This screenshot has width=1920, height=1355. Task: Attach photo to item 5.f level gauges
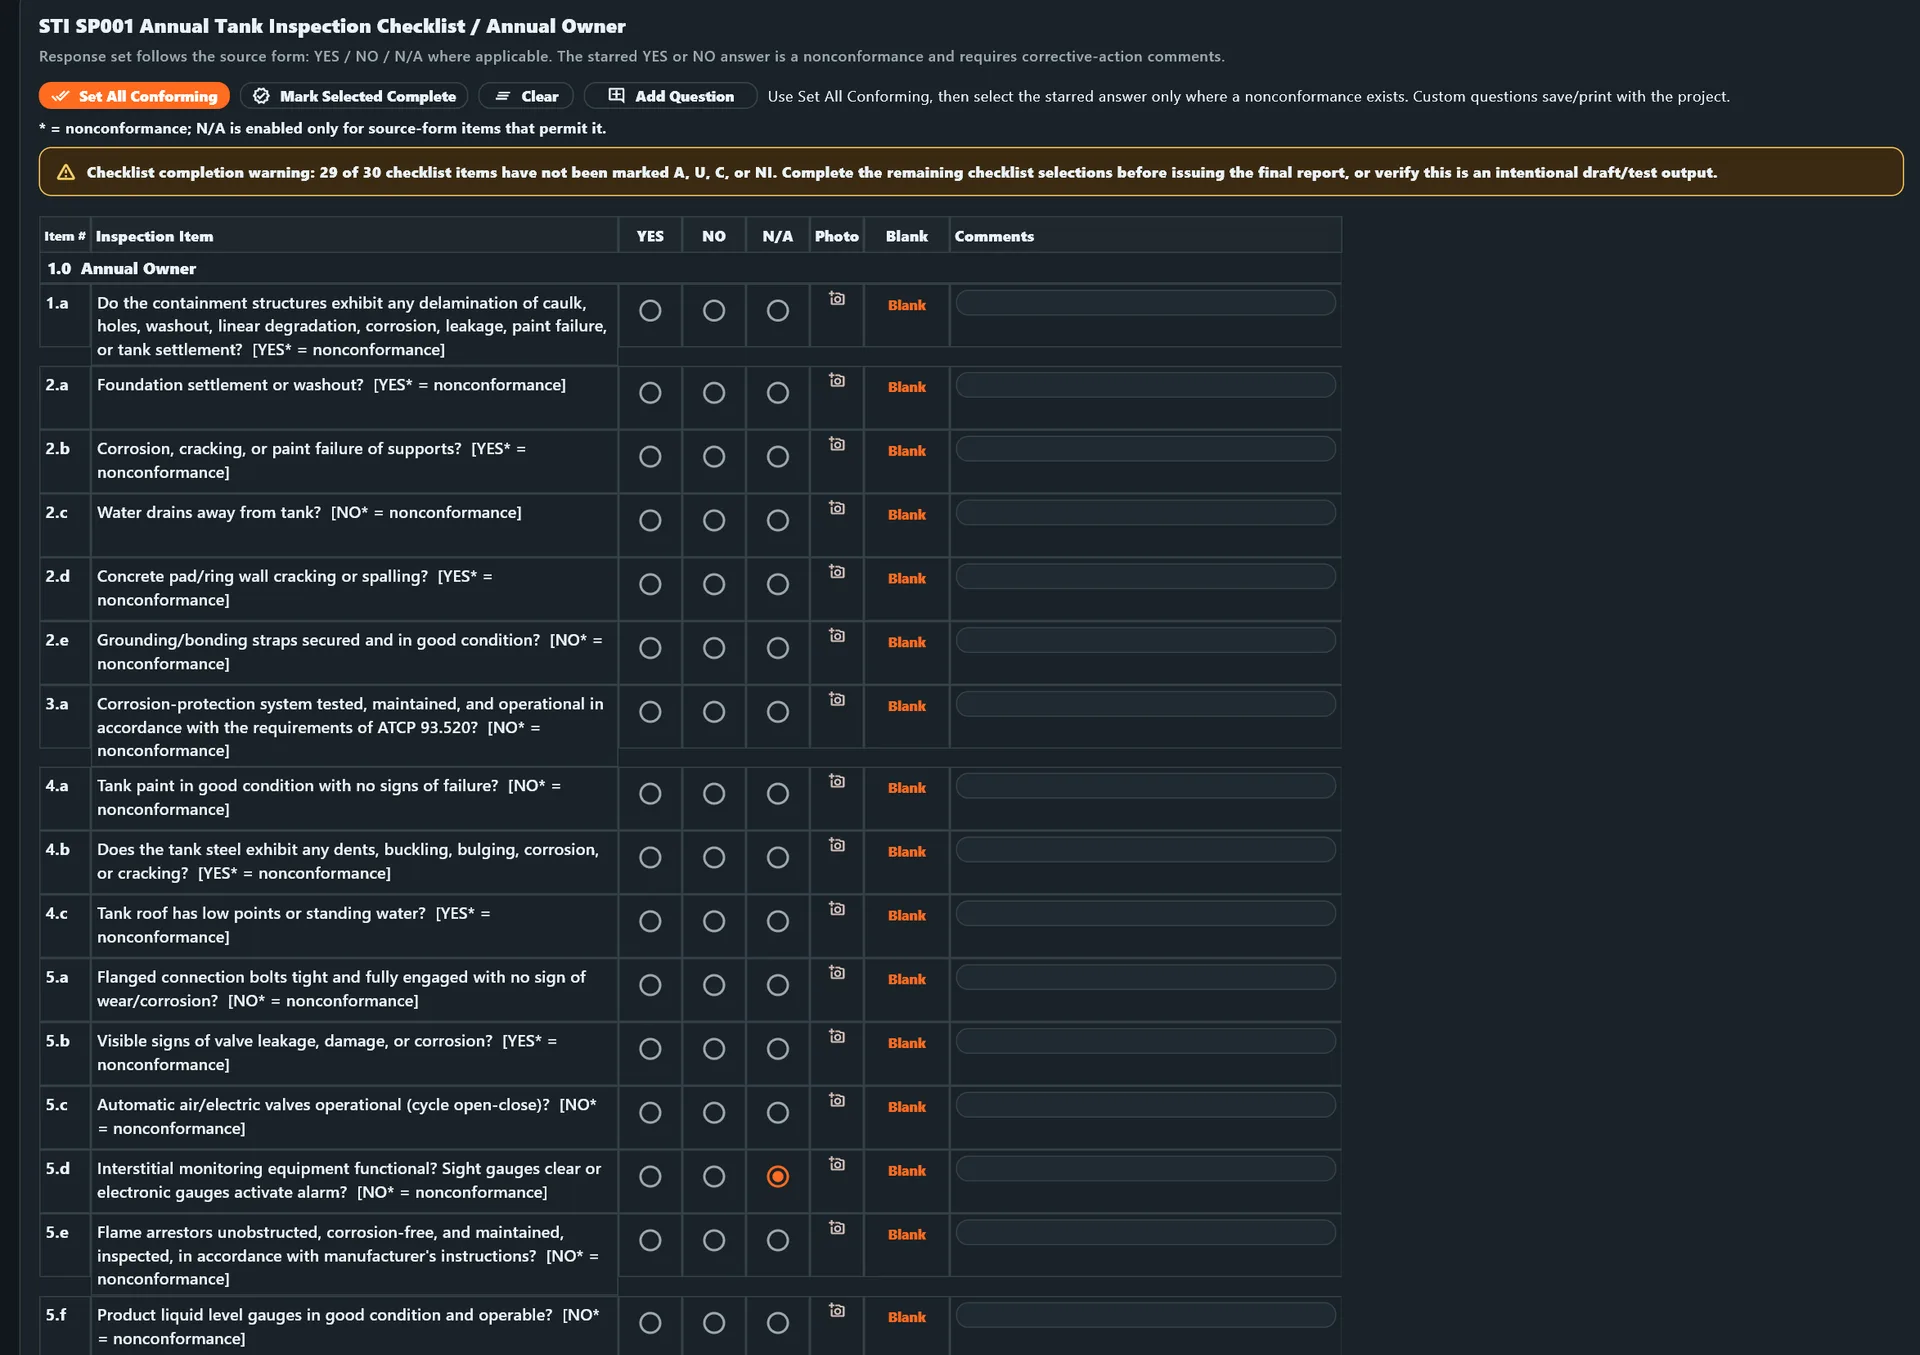coord(837,1311)
